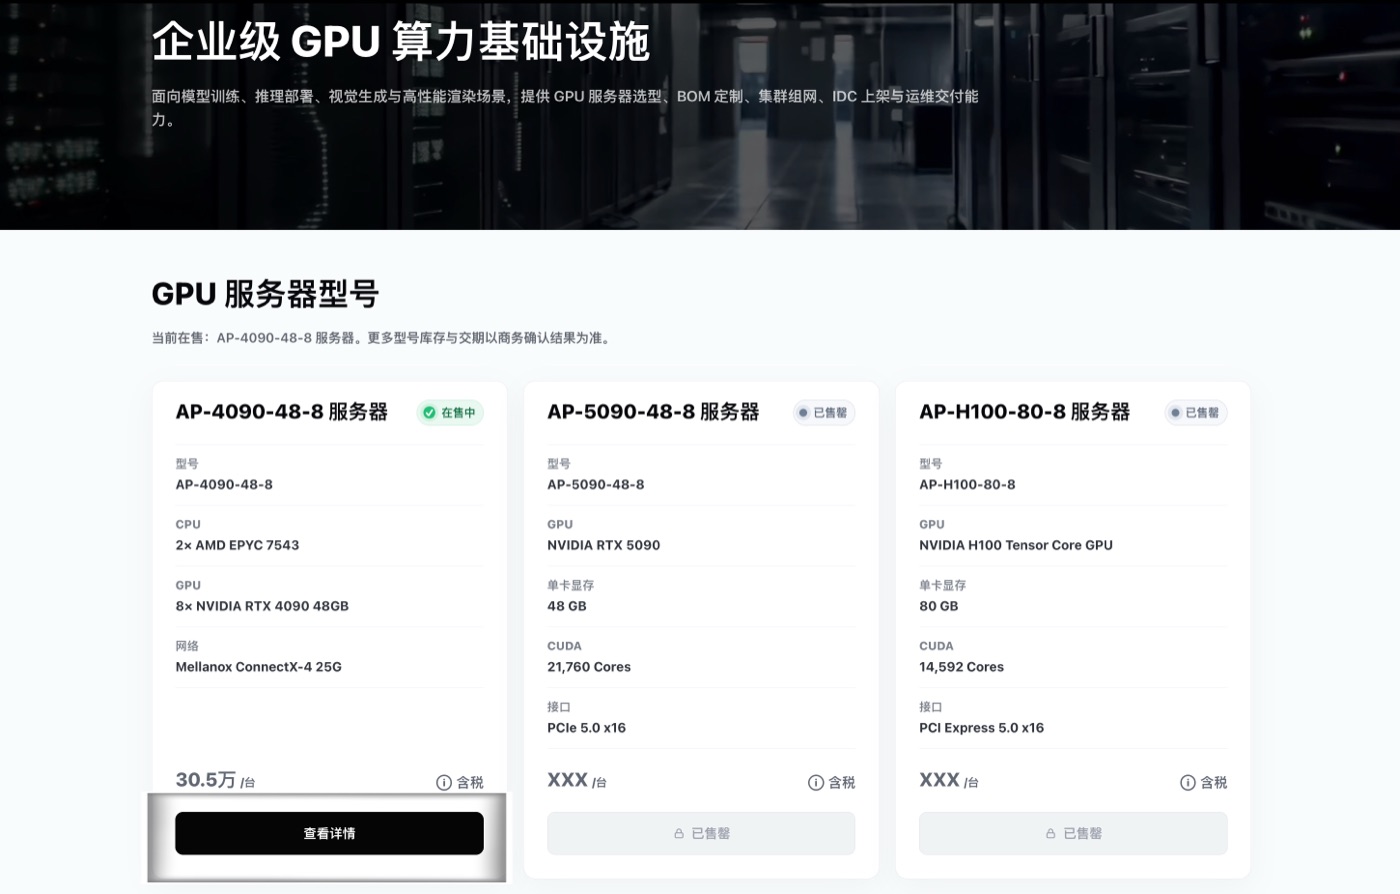Click the AP-4090-48-8 model value under 型号
Image resolution: width=1400 pixels, height=894 pixels.
(224, 484)
